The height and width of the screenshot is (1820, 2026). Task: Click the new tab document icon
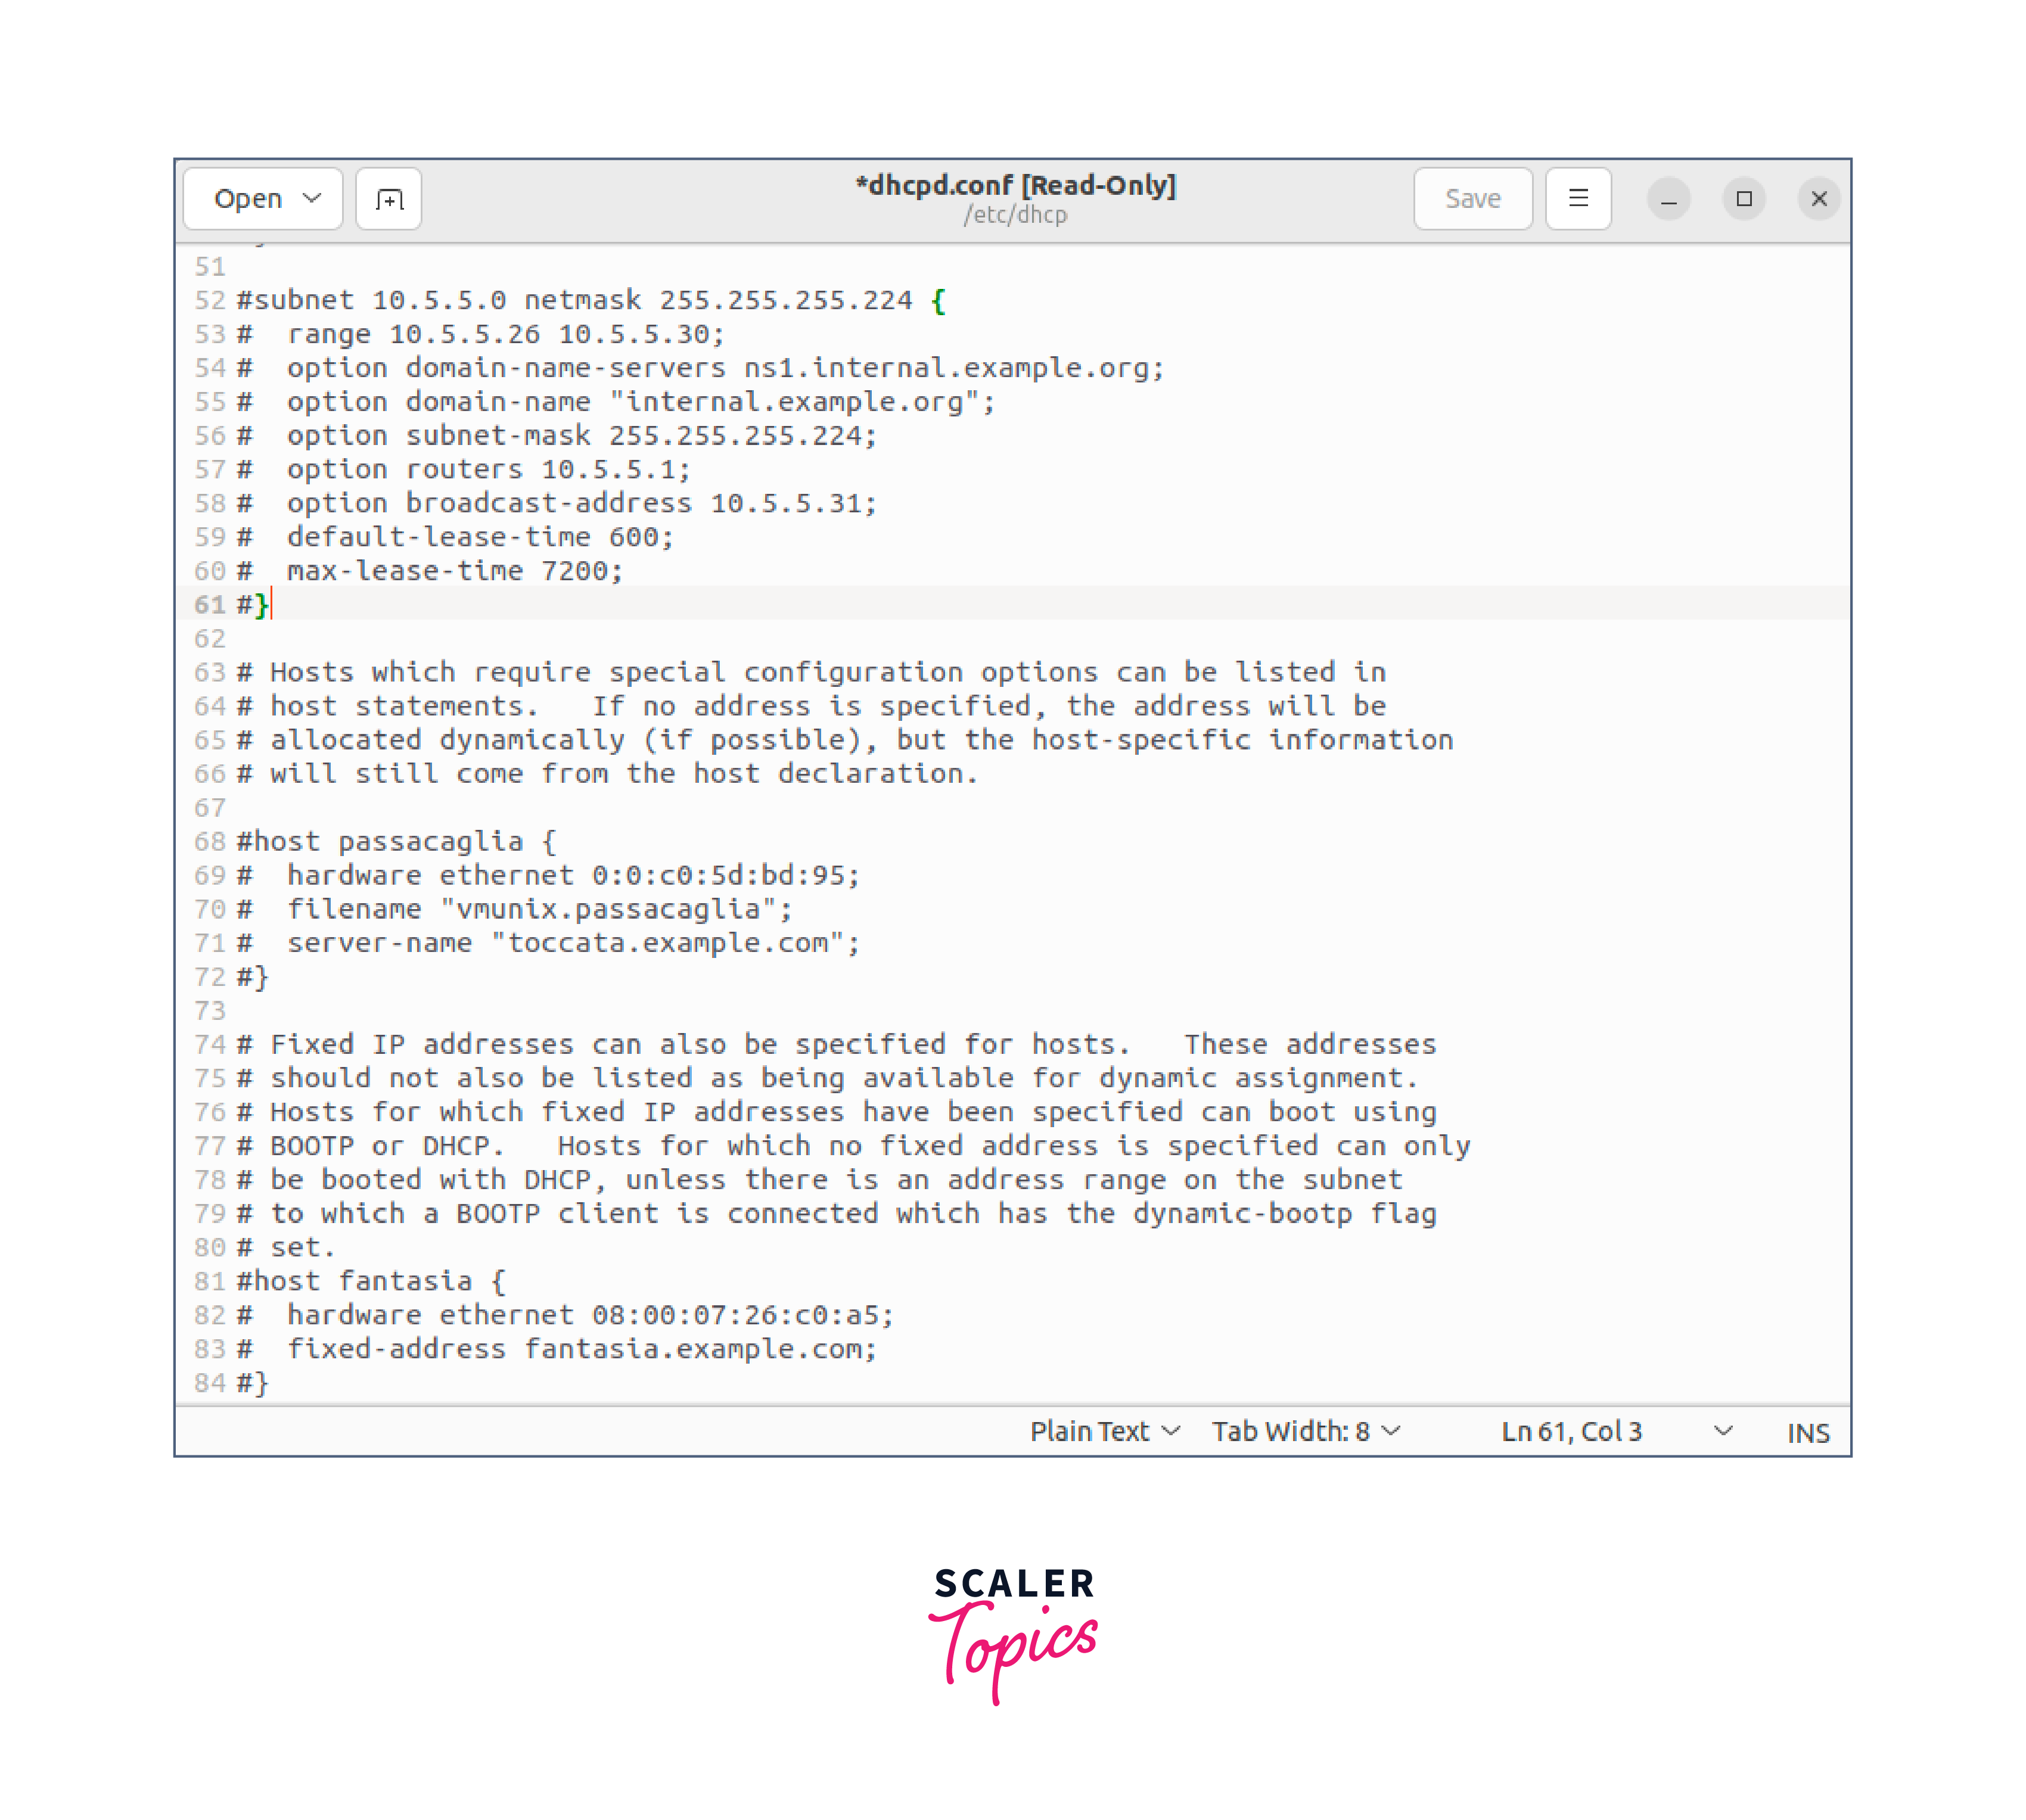click(389, 199)
